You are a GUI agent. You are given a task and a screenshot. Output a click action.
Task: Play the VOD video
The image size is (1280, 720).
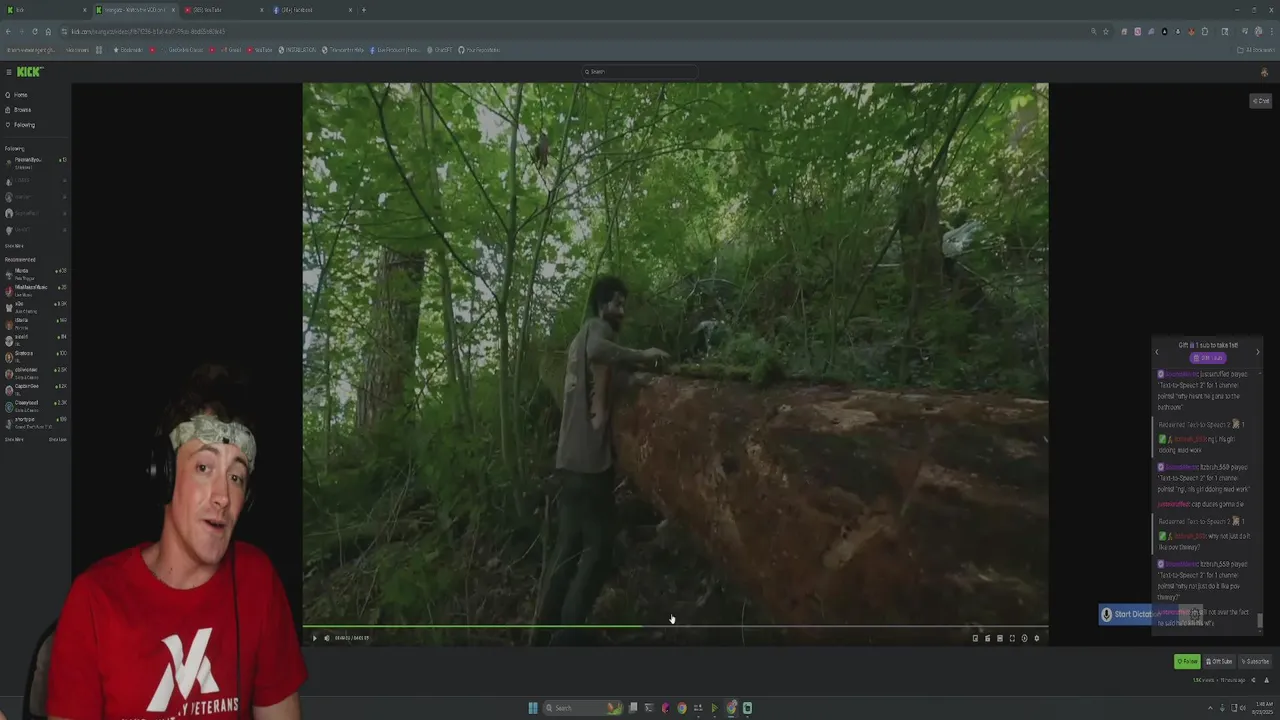(314, 638)
